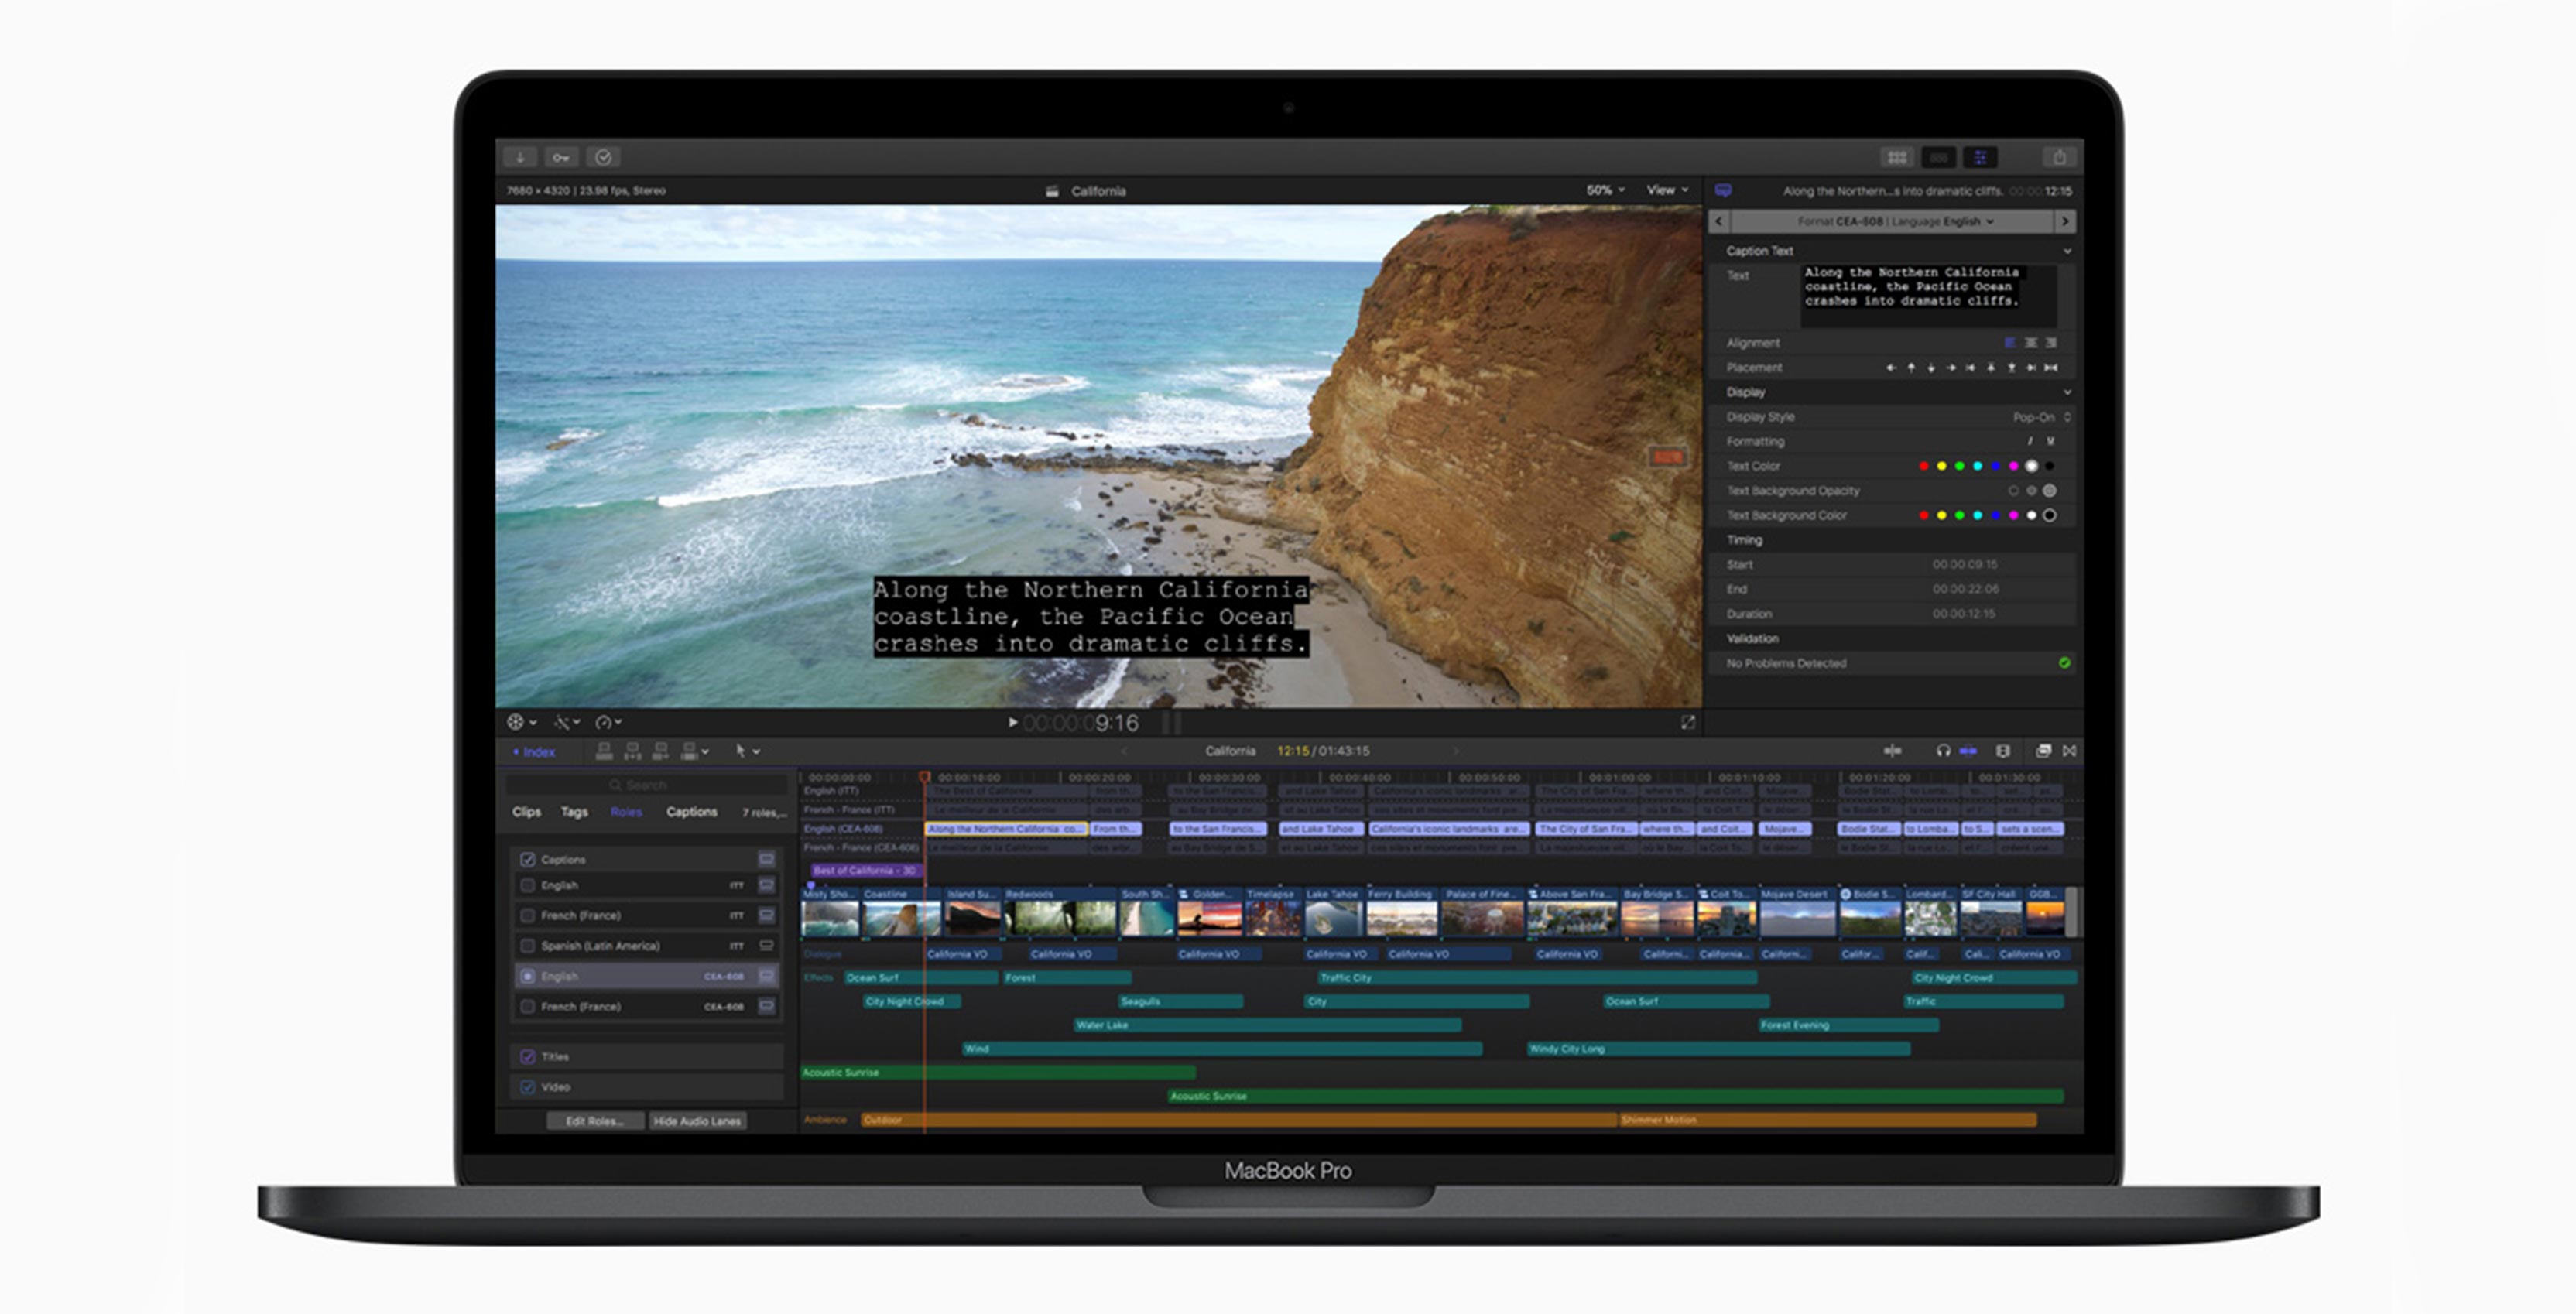The image size is (2576, 1314).
Task: Enable the Spanish (Latin America) checkbox
Action: [528, 946]
